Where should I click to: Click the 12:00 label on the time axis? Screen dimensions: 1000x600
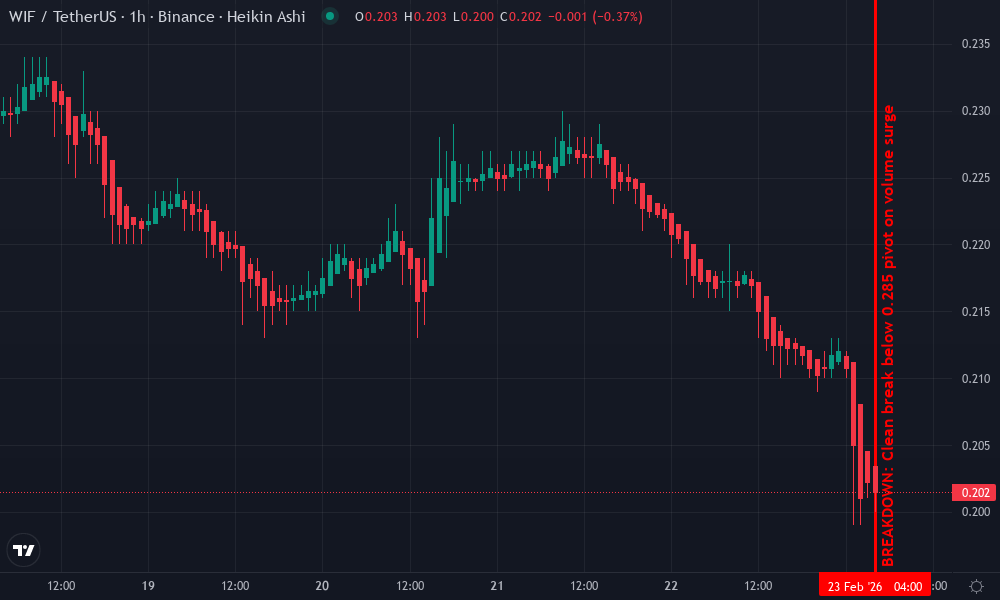(62, 585)
